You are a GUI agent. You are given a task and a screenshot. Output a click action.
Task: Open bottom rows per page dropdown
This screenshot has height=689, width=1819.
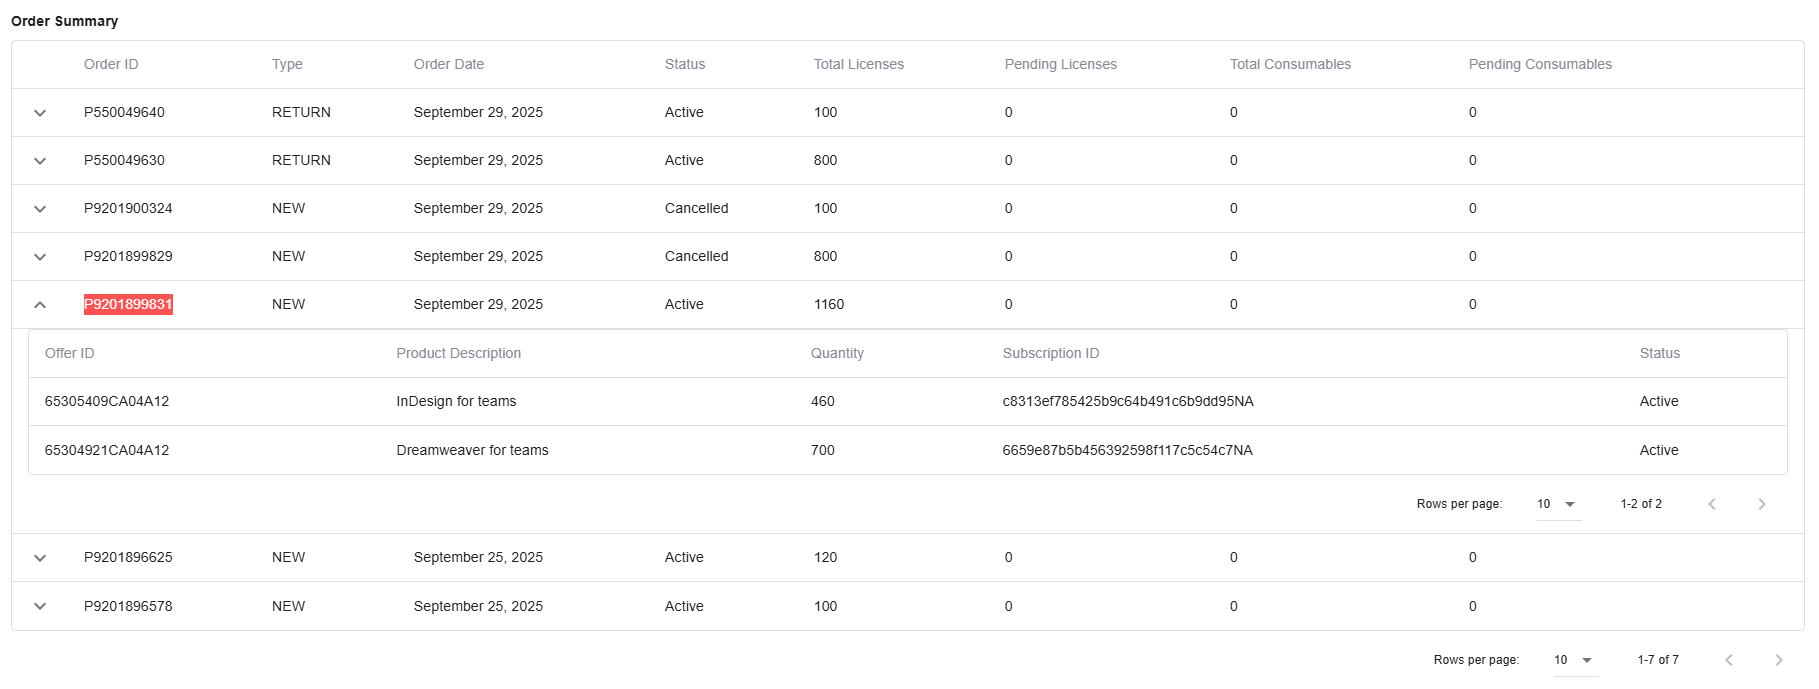1574,660
